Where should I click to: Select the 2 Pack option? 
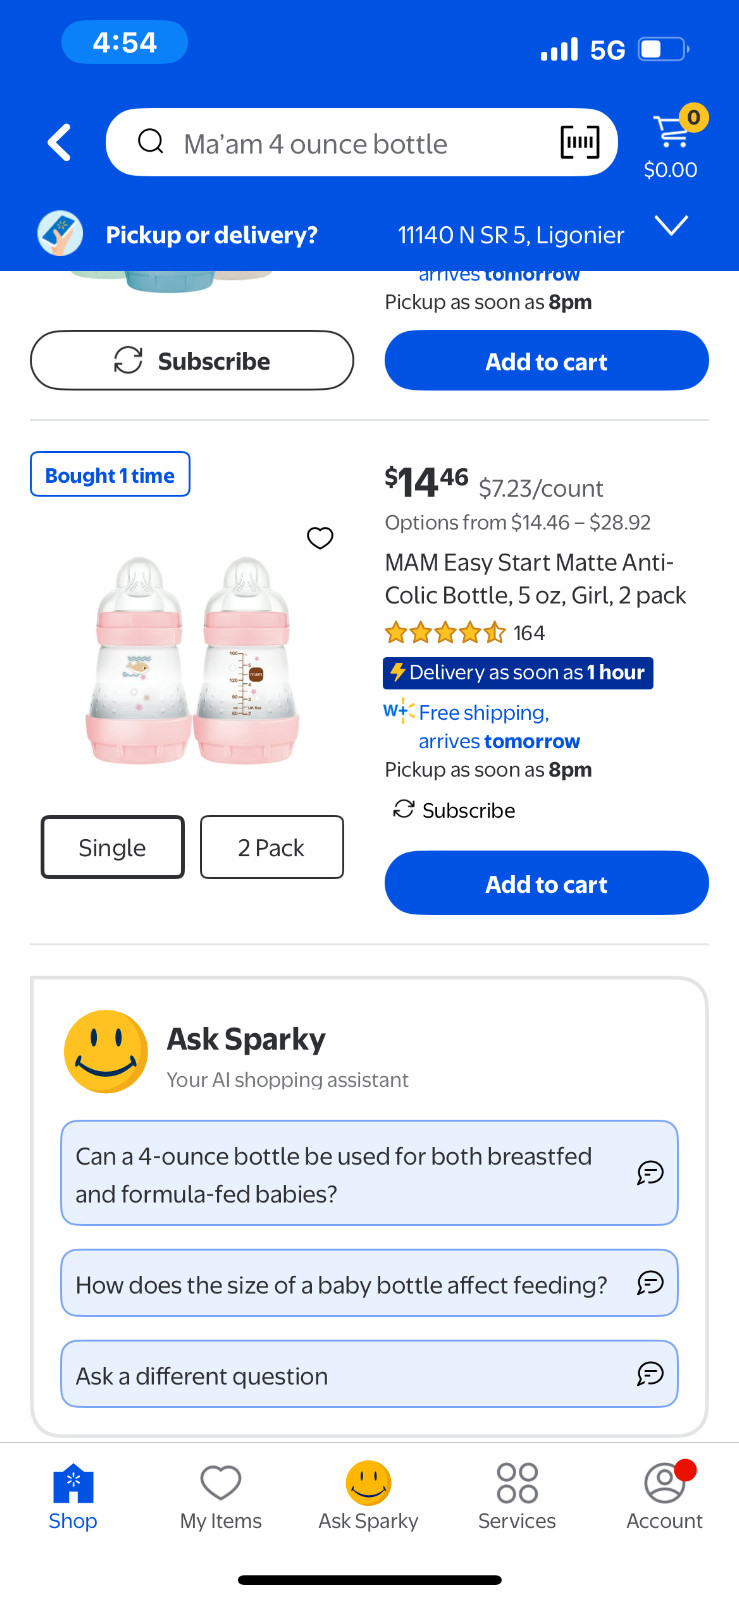[x=272, y=847]
